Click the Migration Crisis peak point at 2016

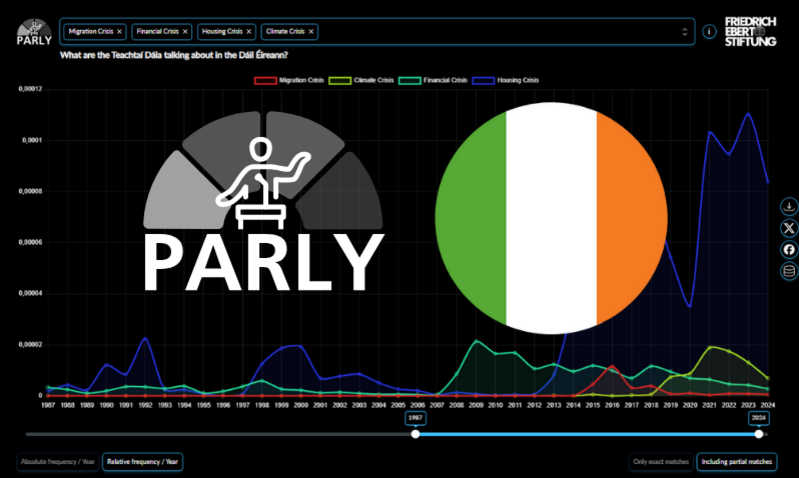612,366
